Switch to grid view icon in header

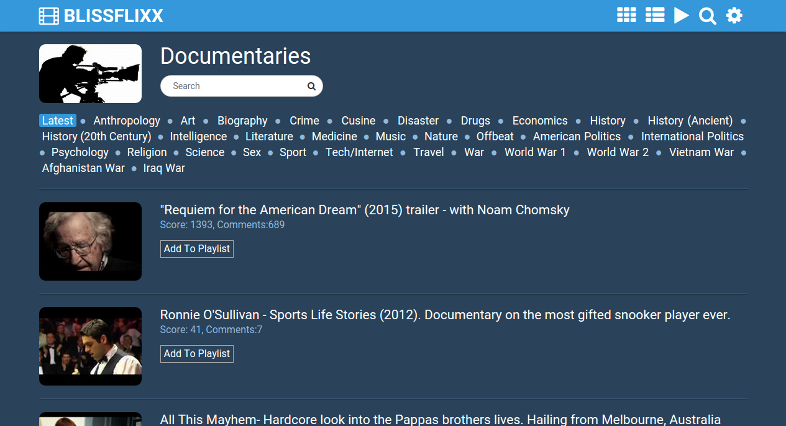point(626,15)
